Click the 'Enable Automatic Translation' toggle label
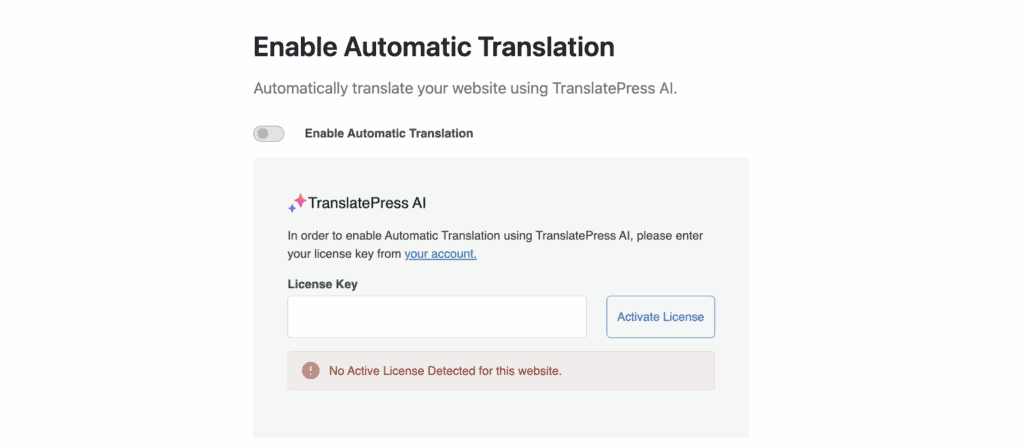The image size is (1024, 445). point(389,133)
